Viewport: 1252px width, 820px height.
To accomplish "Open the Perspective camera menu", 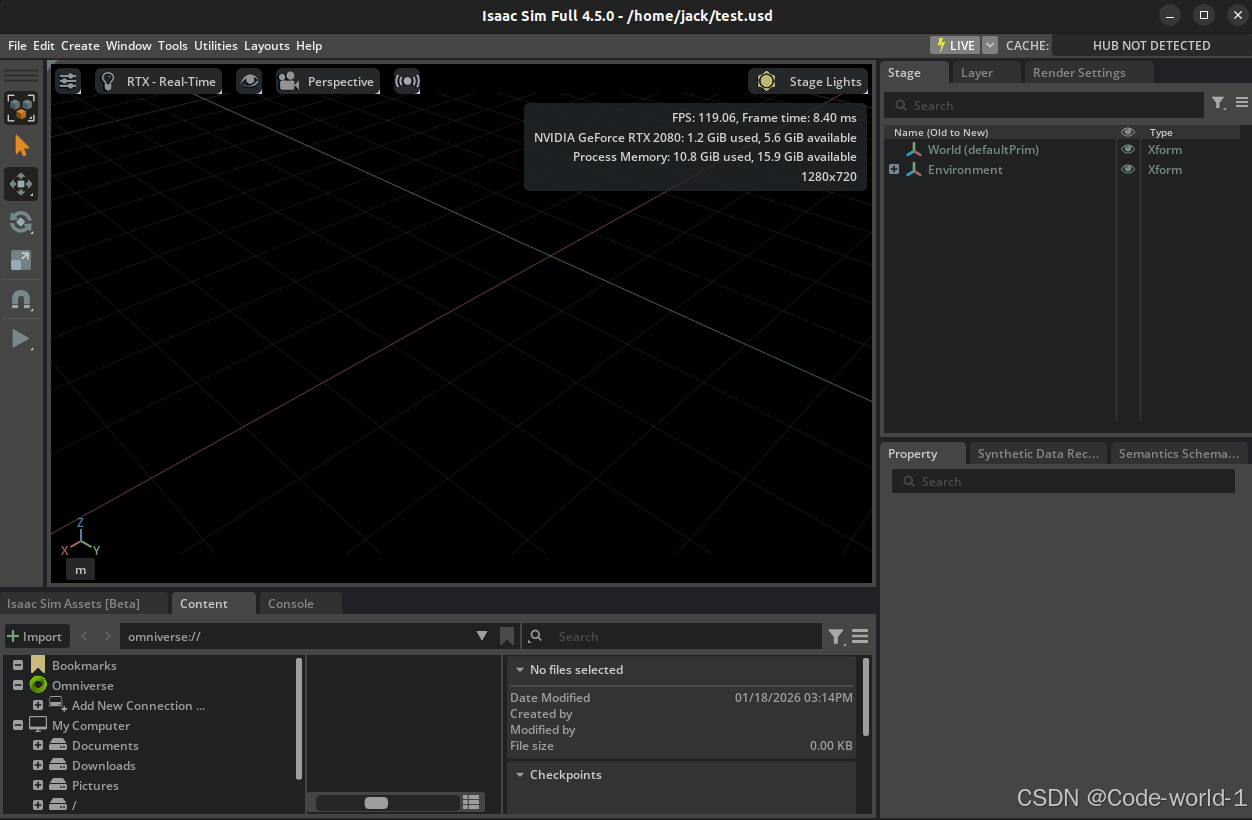I will (328, 81).
